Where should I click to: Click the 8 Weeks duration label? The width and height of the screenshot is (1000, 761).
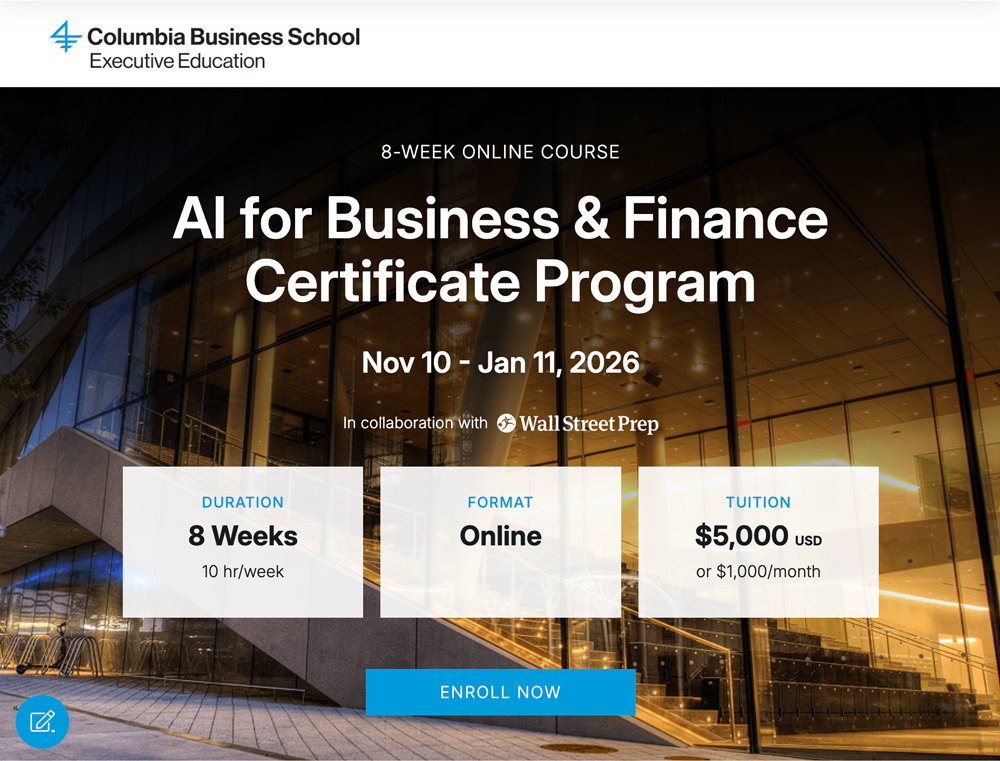coord(242,536)
